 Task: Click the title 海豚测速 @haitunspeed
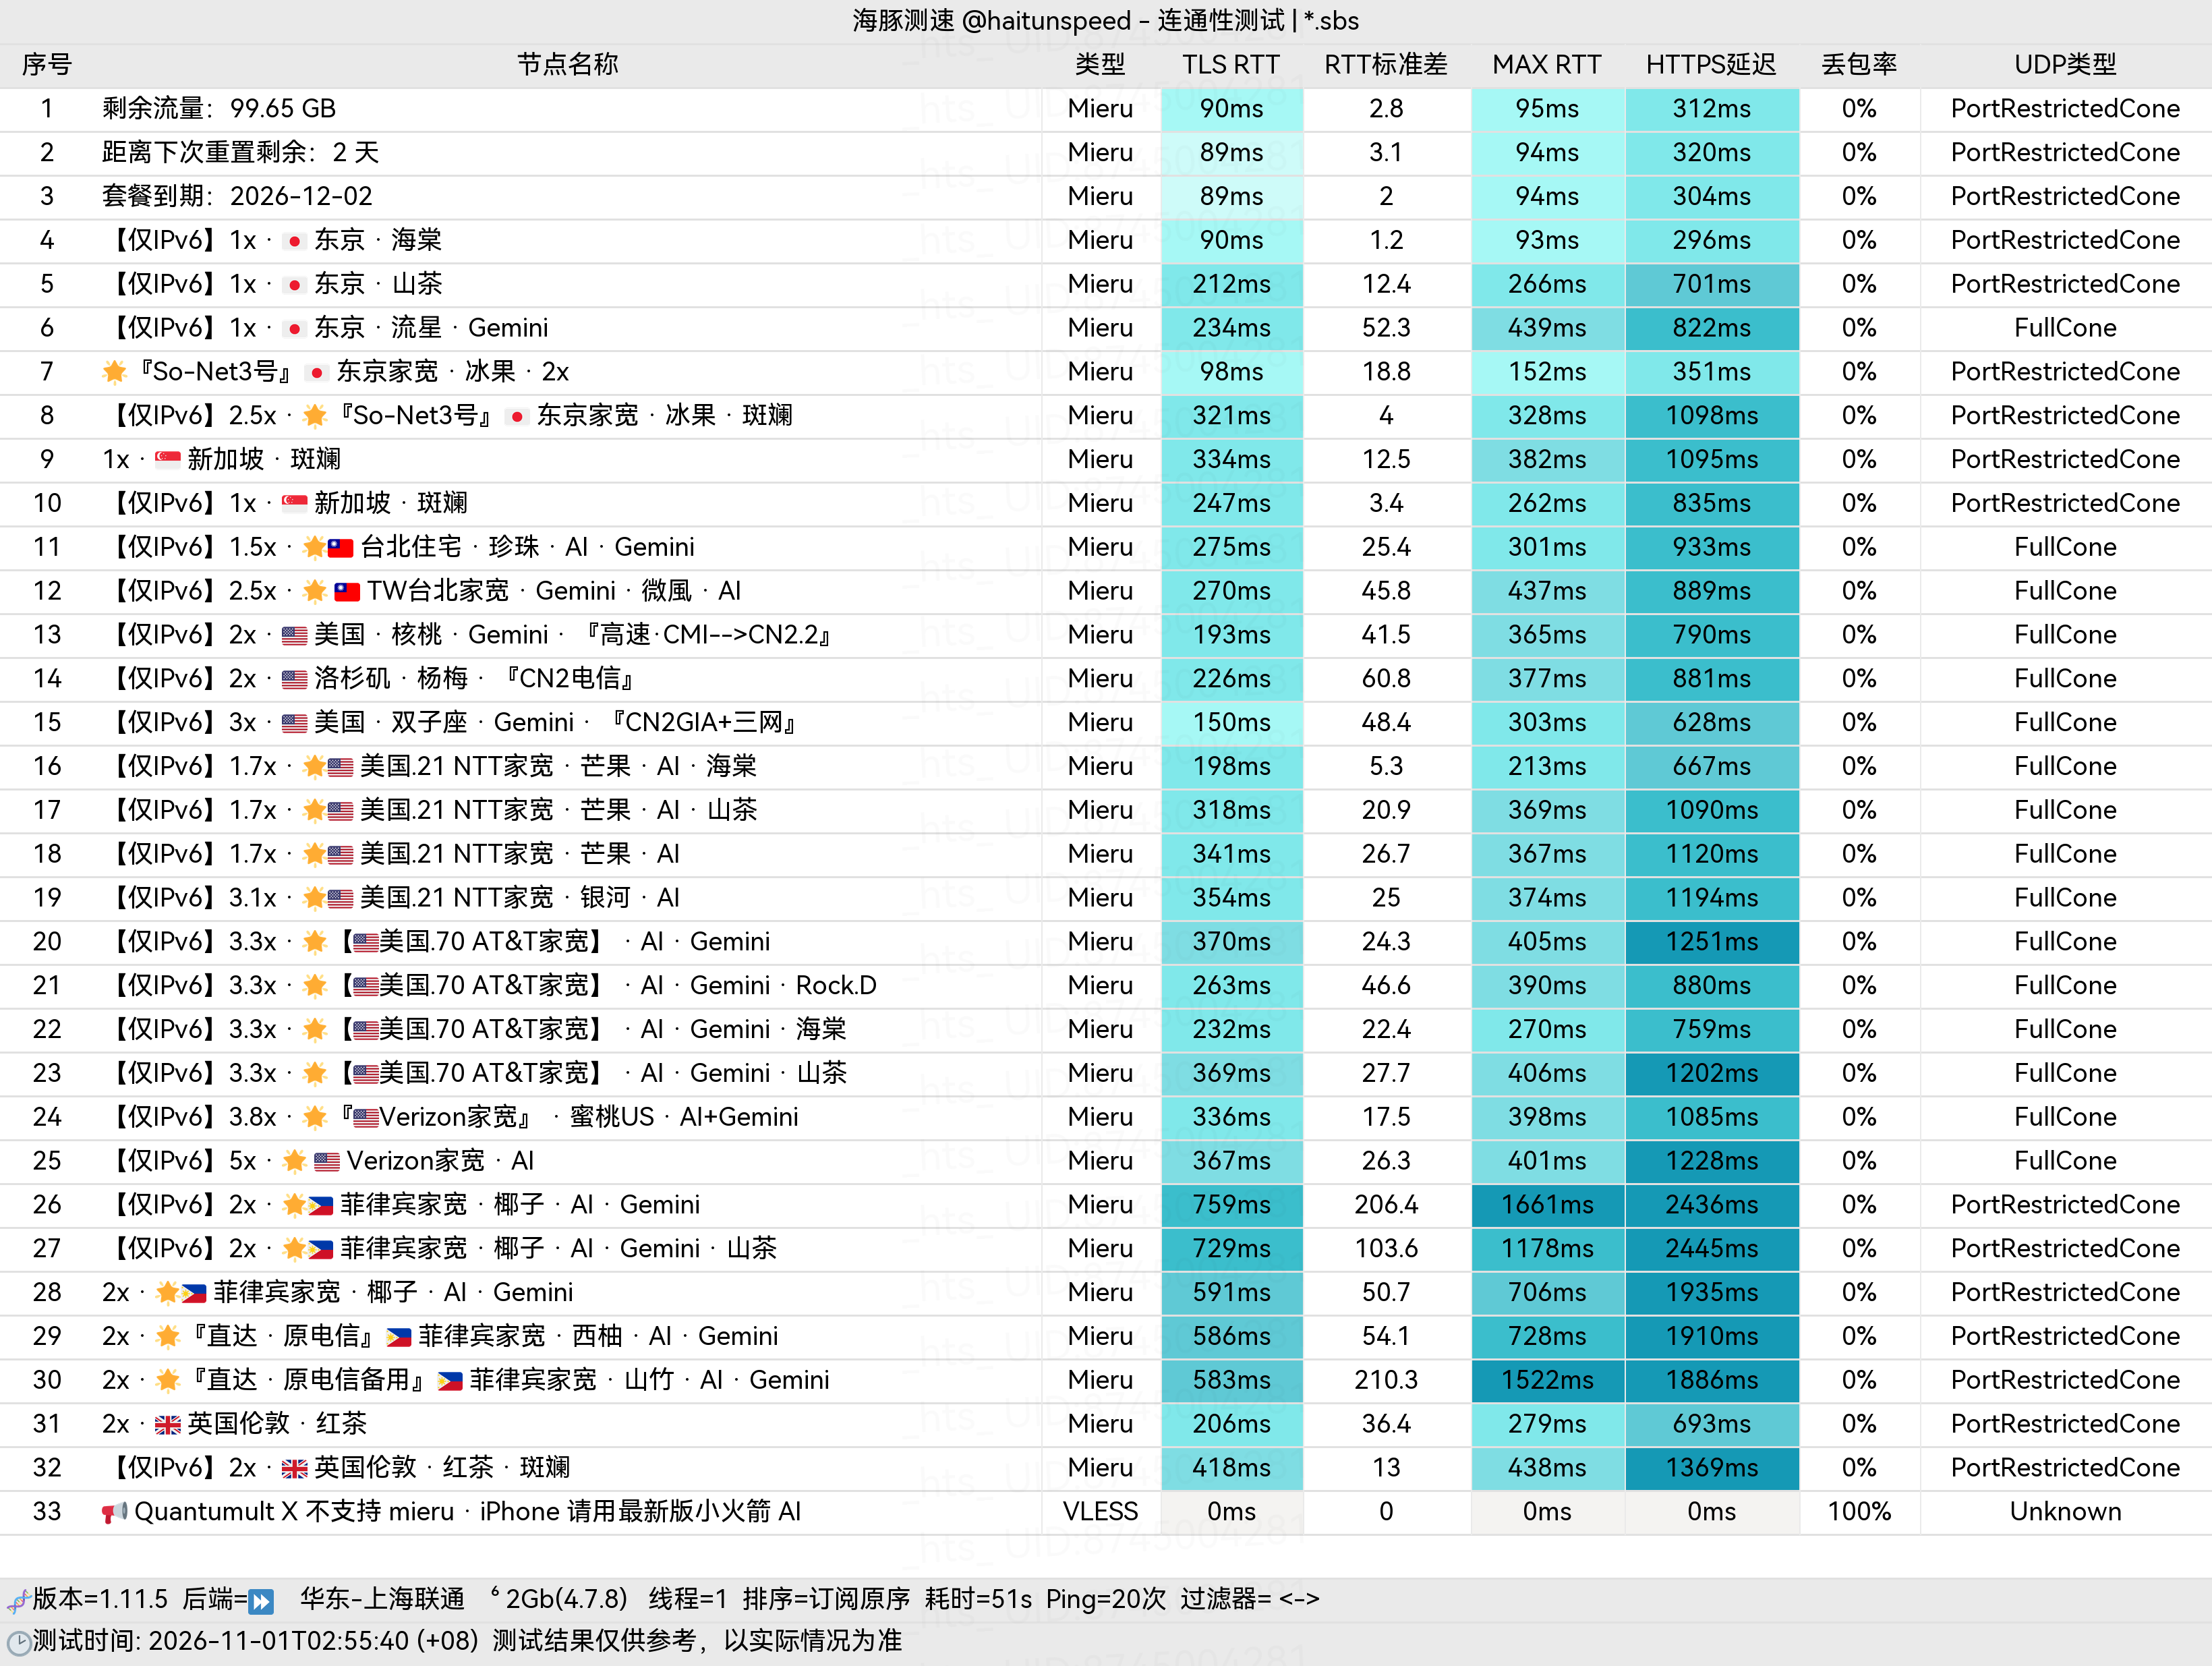pyautogui.click(x=993, y=21)
